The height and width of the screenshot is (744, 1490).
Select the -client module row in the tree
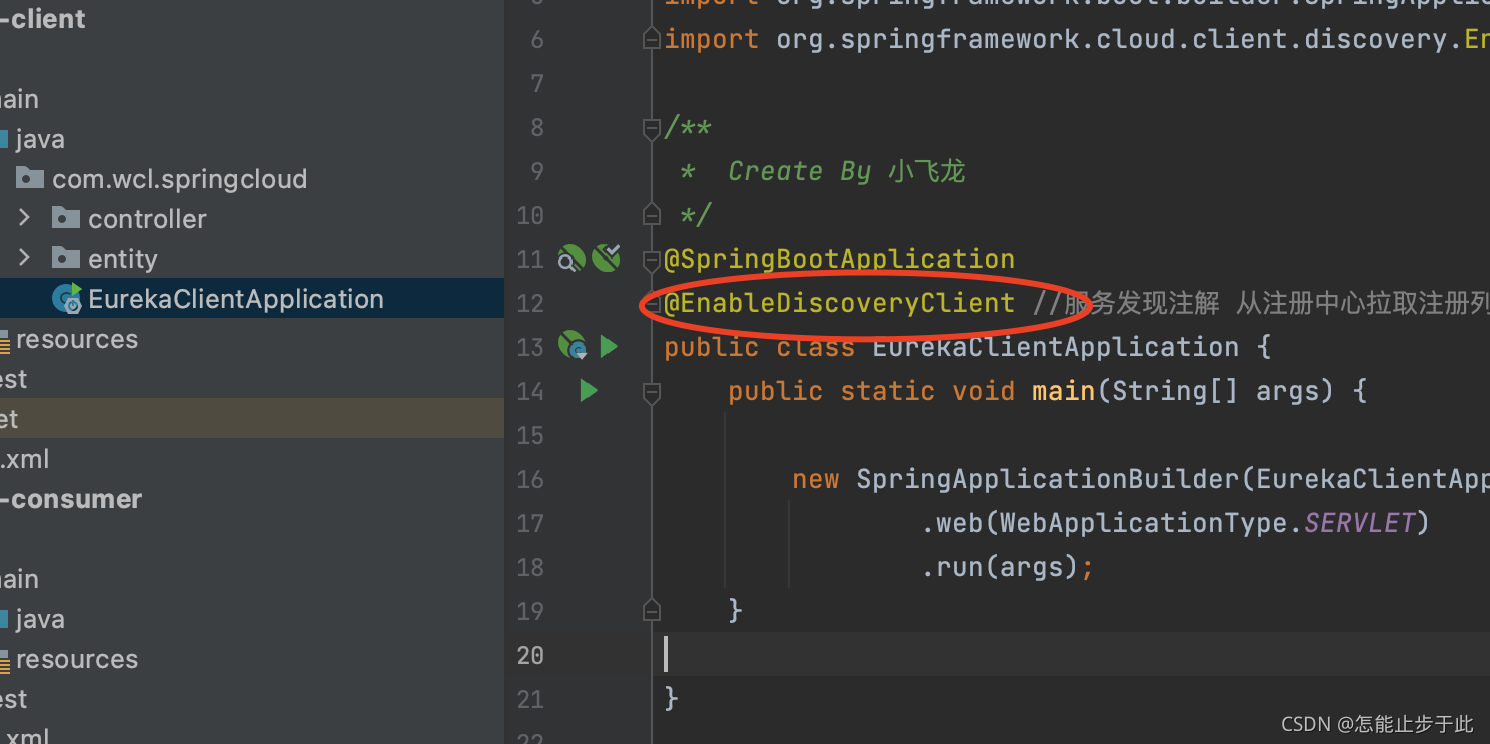coord(252,19)
